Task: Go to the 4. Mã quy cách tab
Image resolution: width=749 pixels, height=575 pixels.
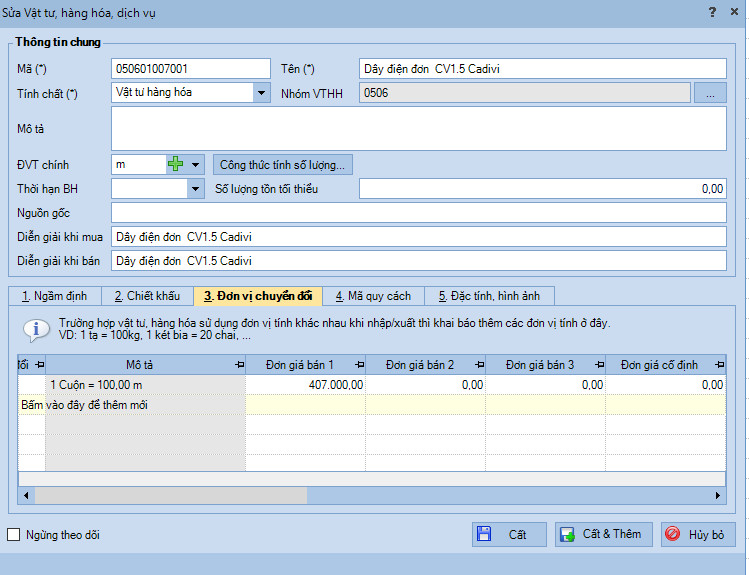Action: pos(373,296)
